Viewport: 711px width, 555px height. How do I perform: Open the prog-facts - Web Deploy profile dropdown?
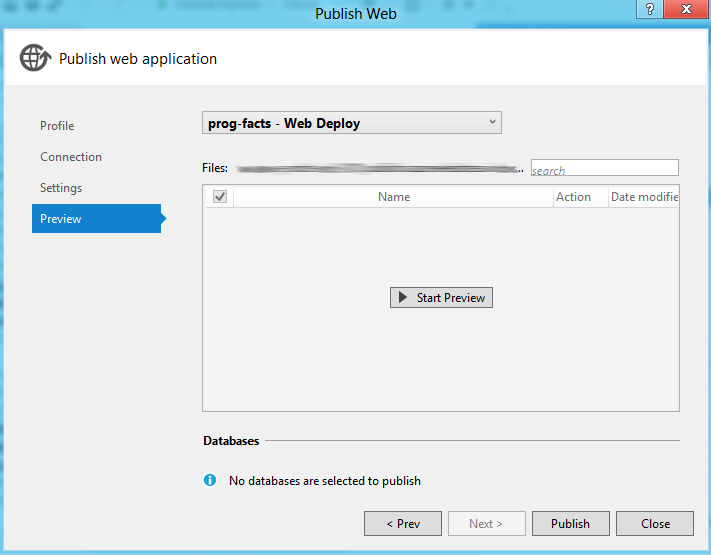click(352, 123)
